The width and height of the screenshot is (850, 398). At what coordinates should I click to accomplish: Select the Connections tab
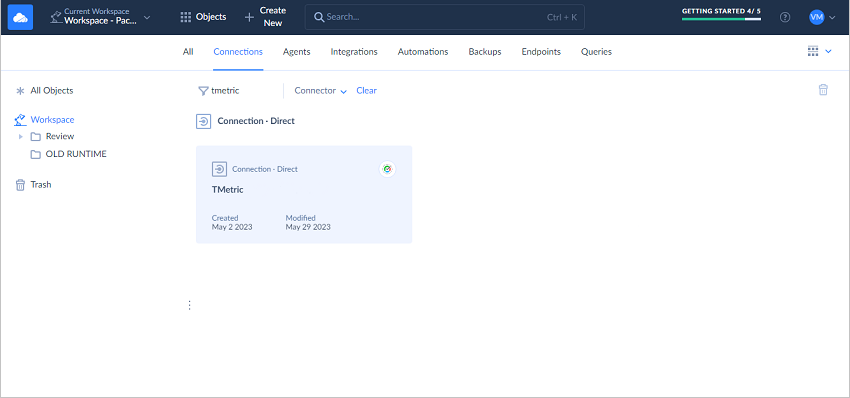[x=238, y=52]
